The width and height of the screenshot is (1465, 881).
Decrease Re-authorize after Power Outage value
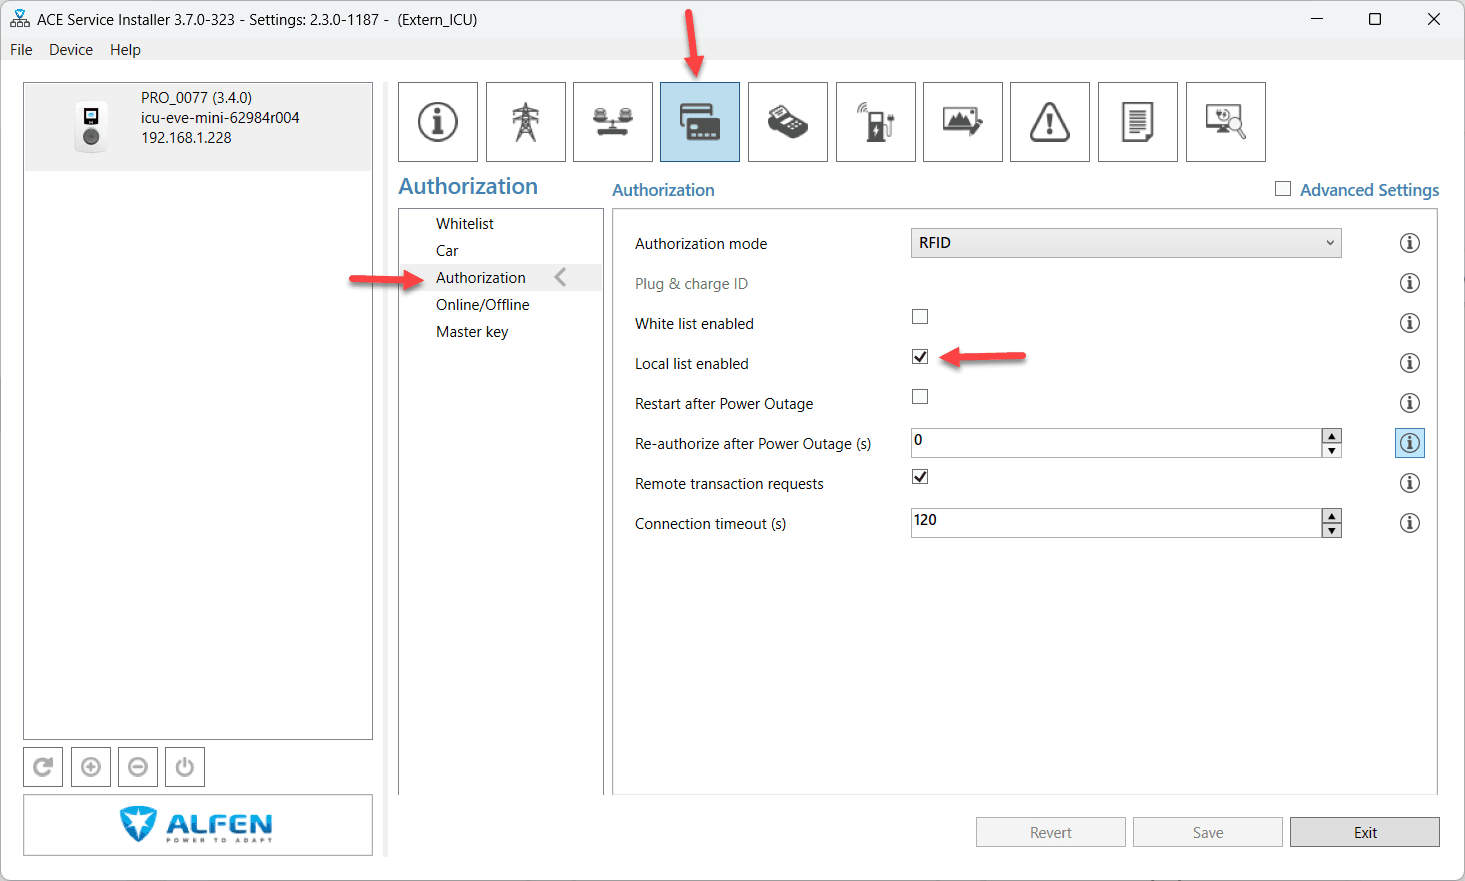coord(1331,451)
